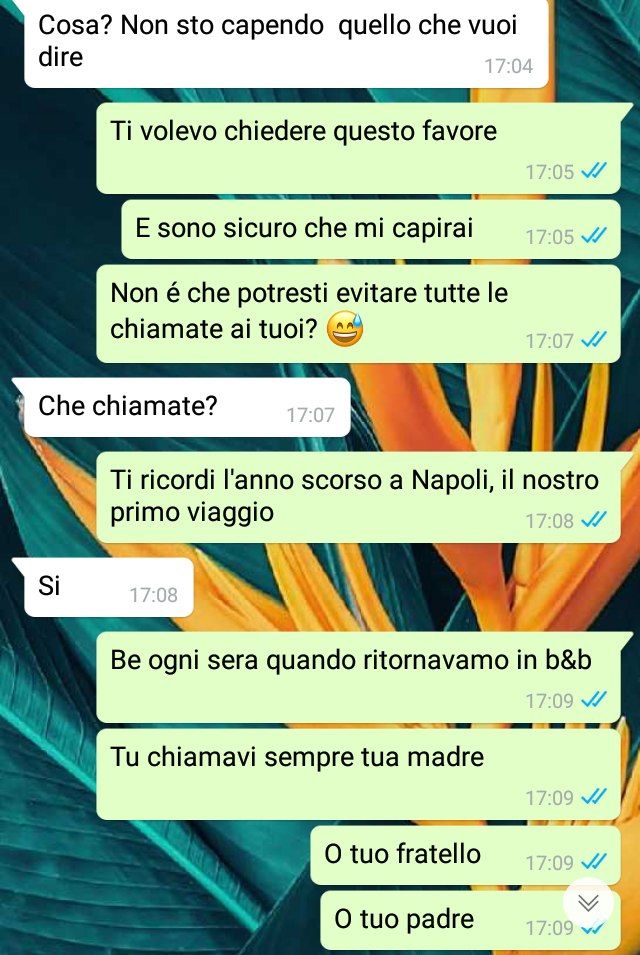Click double check marks on Napoli message

coord(594,520)
